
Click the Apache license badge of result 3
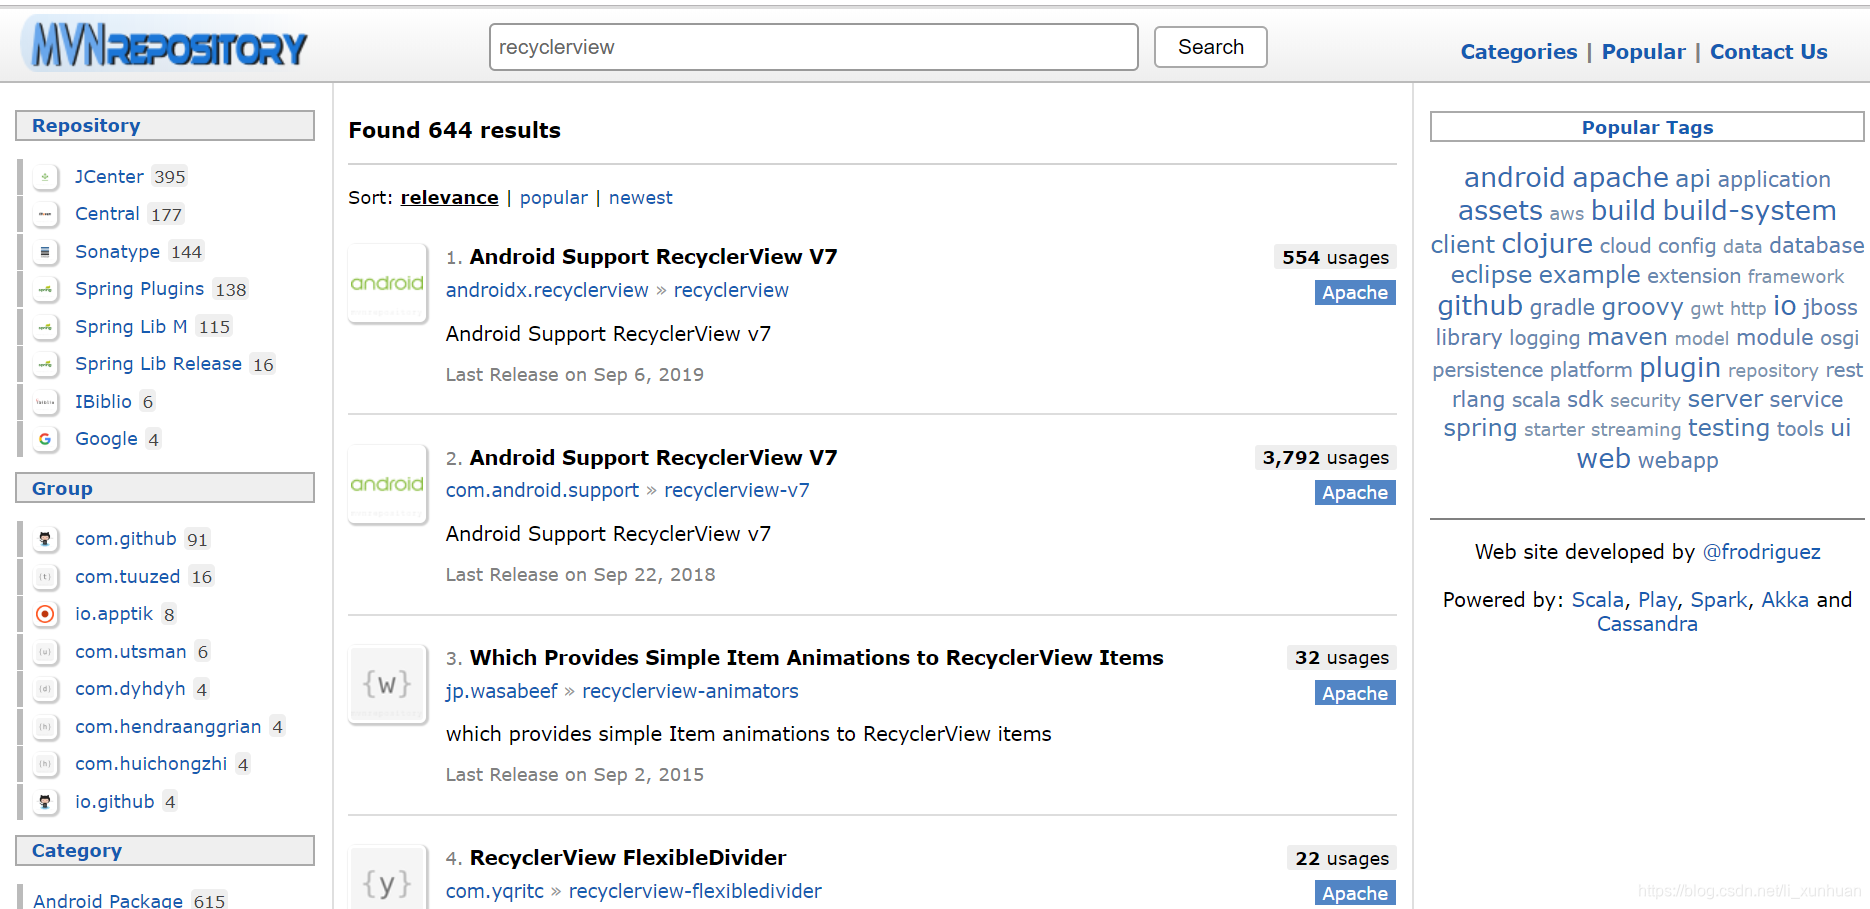(1354, 693)
